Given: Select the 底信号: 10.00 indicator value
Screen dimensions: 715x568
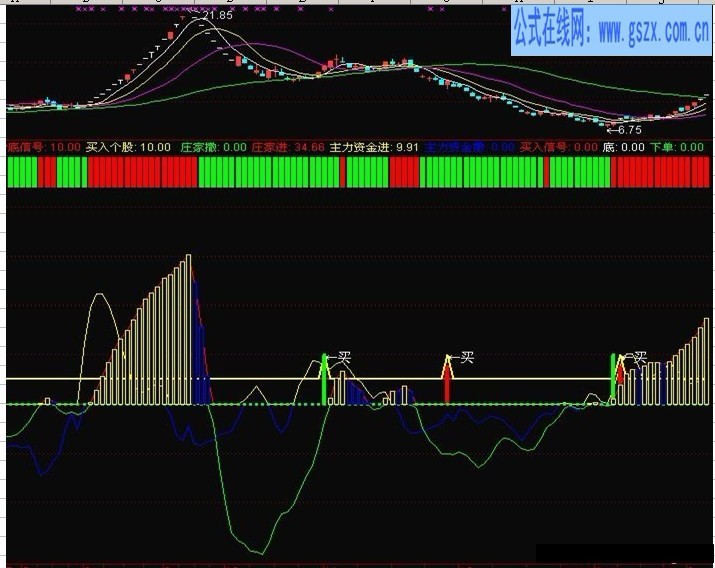Looking at the screenshot, I should pyautogui.click(x=44, y=147).
